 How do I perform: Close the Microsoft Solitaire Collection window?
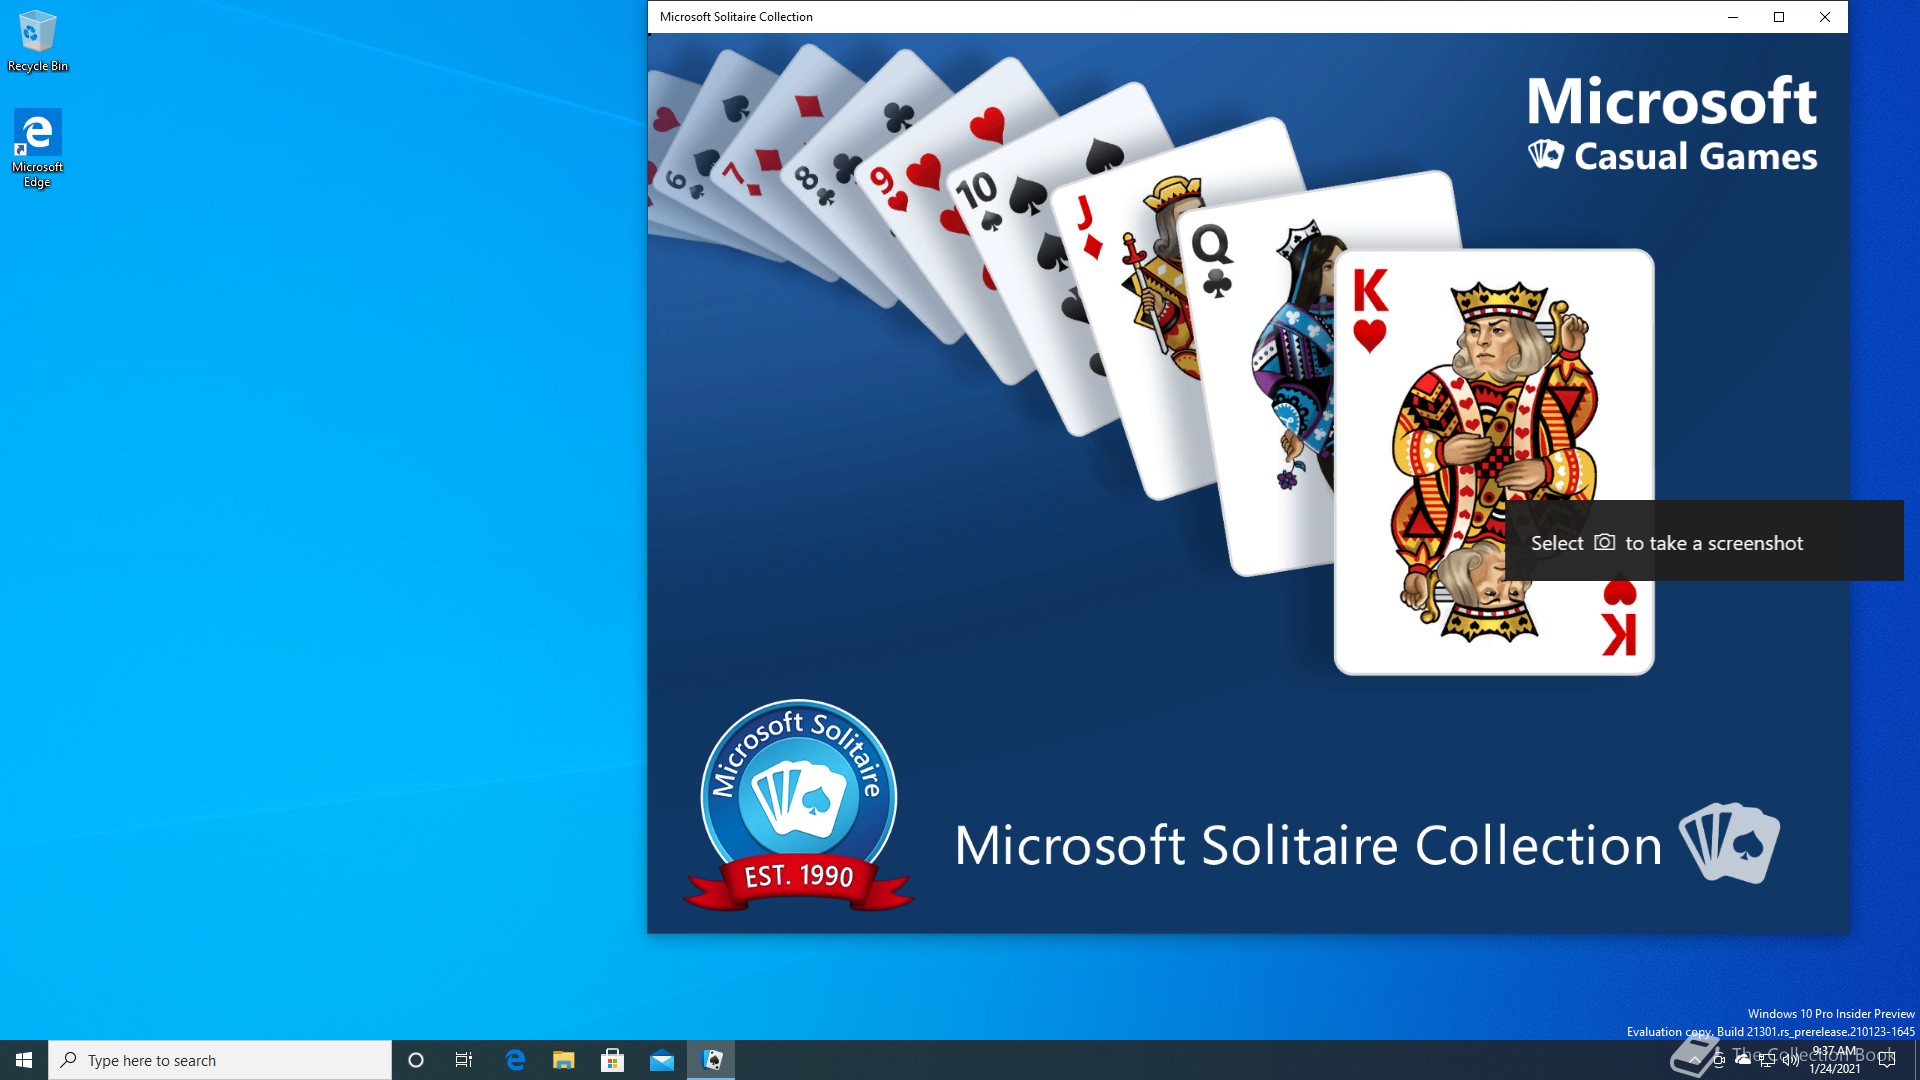pyautogui.click(x=1825, y=17)
